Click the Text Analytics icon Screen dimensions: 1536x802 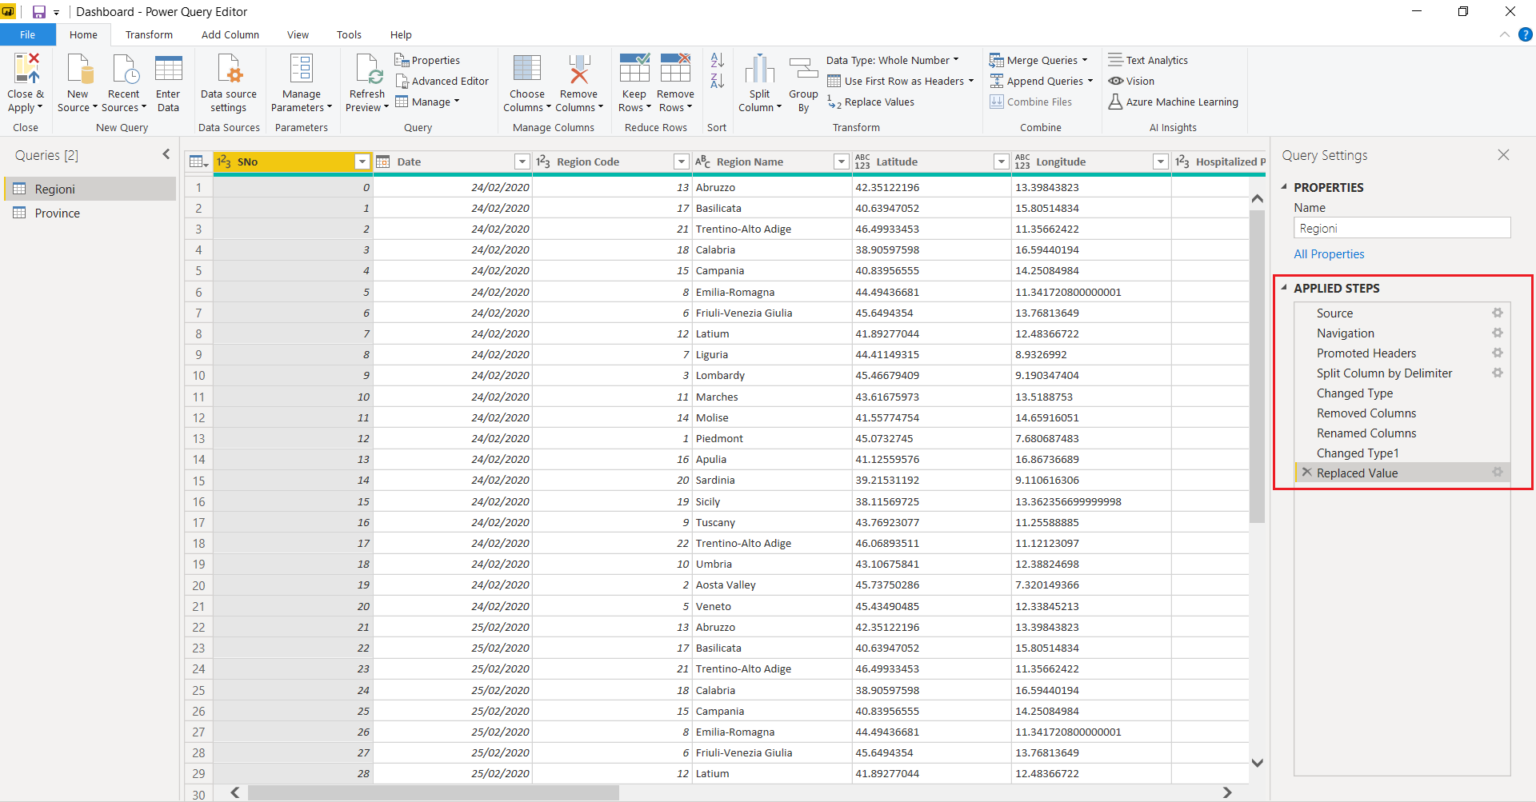pos(1115,60)
